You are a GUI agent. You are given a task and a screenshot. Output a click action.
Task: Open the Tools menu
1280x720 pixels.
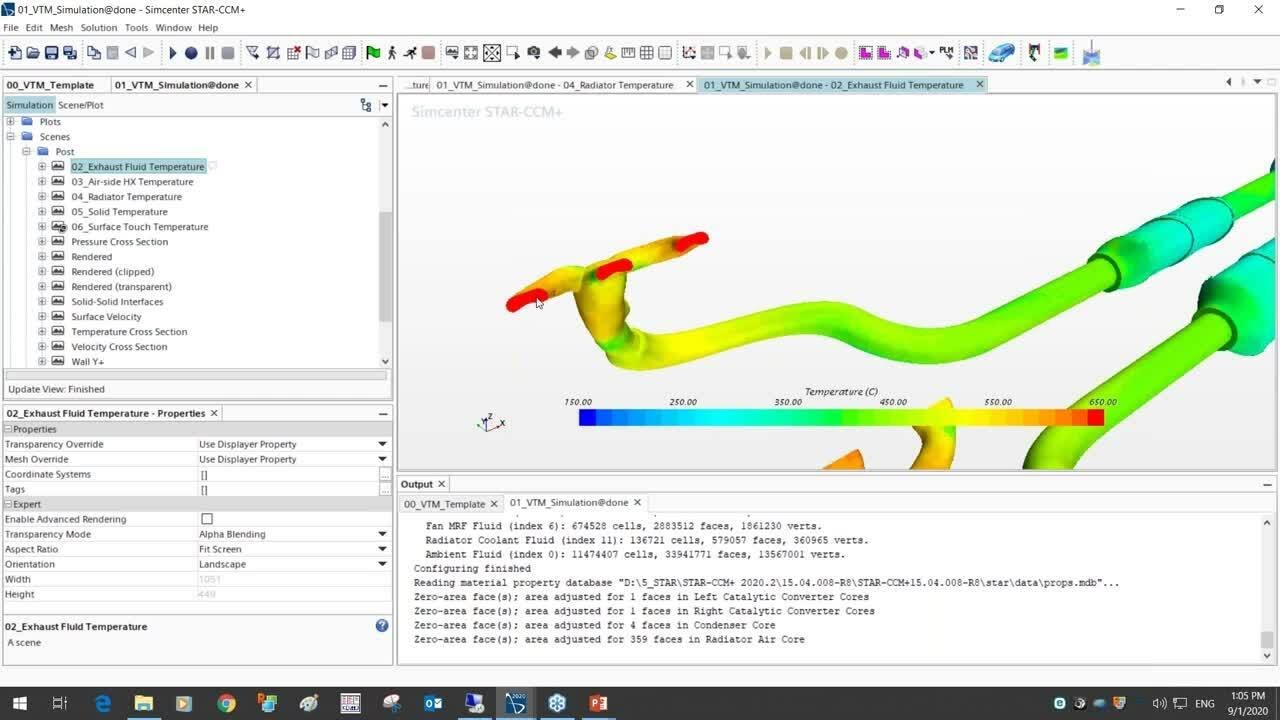[x=136, y=28]
